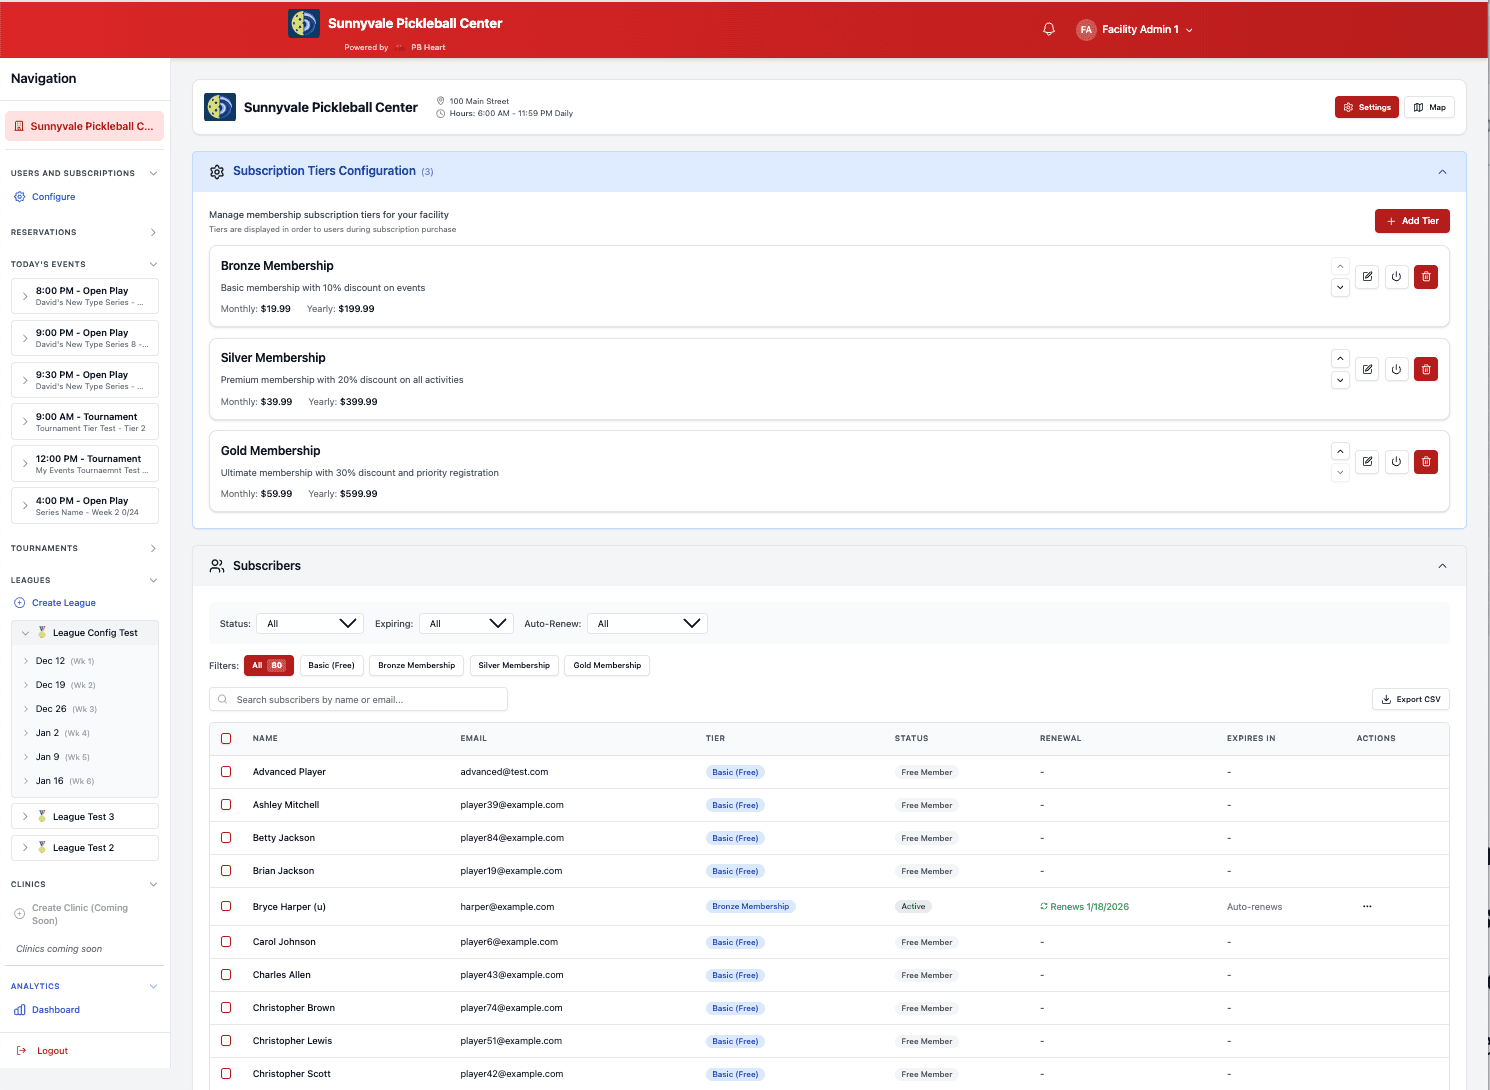Click the subscriber search field
1490x1090 pixels.
(x=360, y=700)
